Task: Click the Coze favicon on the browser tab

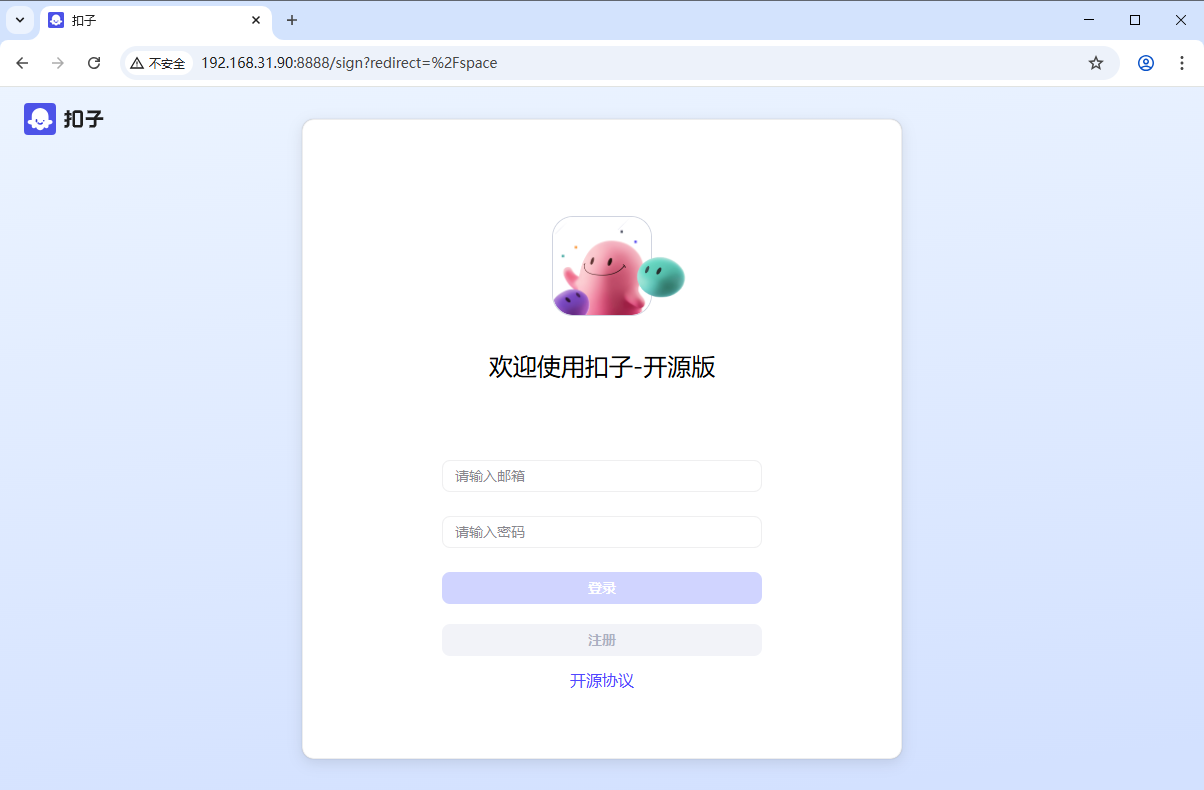Action: [55, 20]
